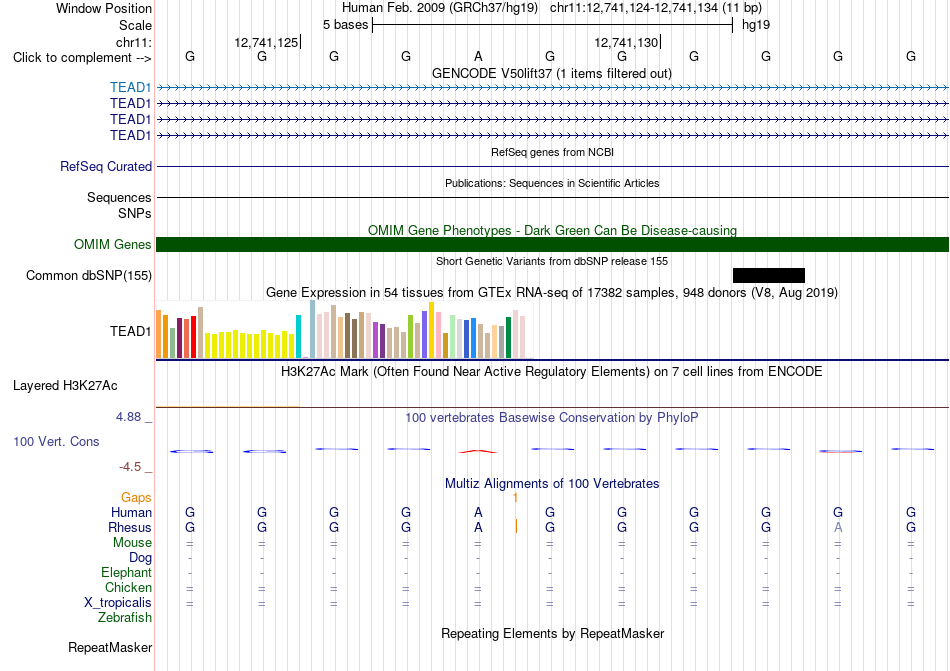Viewport: 950px width, 671px height.
Task: Click the PhyloP lower value -4.5
Action: pyautogui.click(x=130, y=467)
